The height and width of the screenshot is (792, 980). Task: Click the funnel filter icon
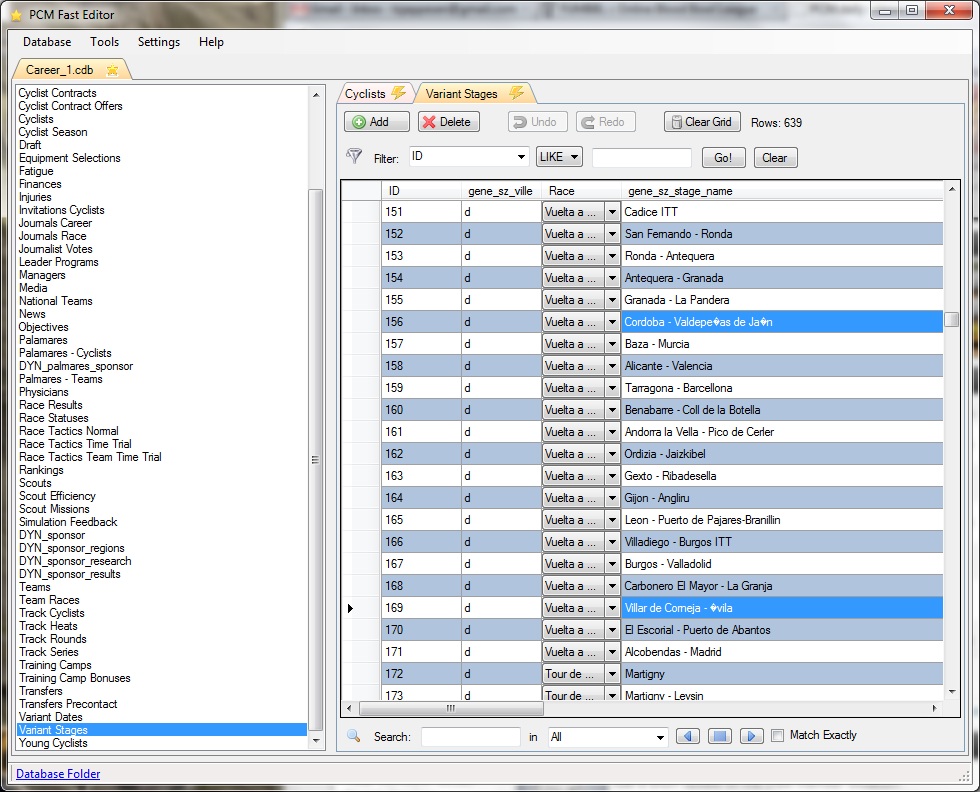[x=353, y=157]
